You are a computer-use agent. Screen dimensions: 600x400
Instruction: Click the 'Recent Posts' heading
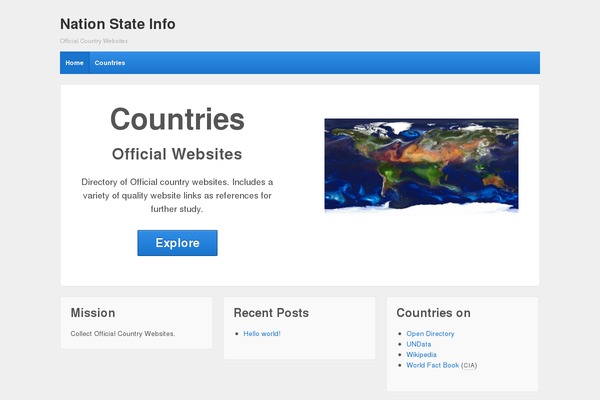point(271,313)
